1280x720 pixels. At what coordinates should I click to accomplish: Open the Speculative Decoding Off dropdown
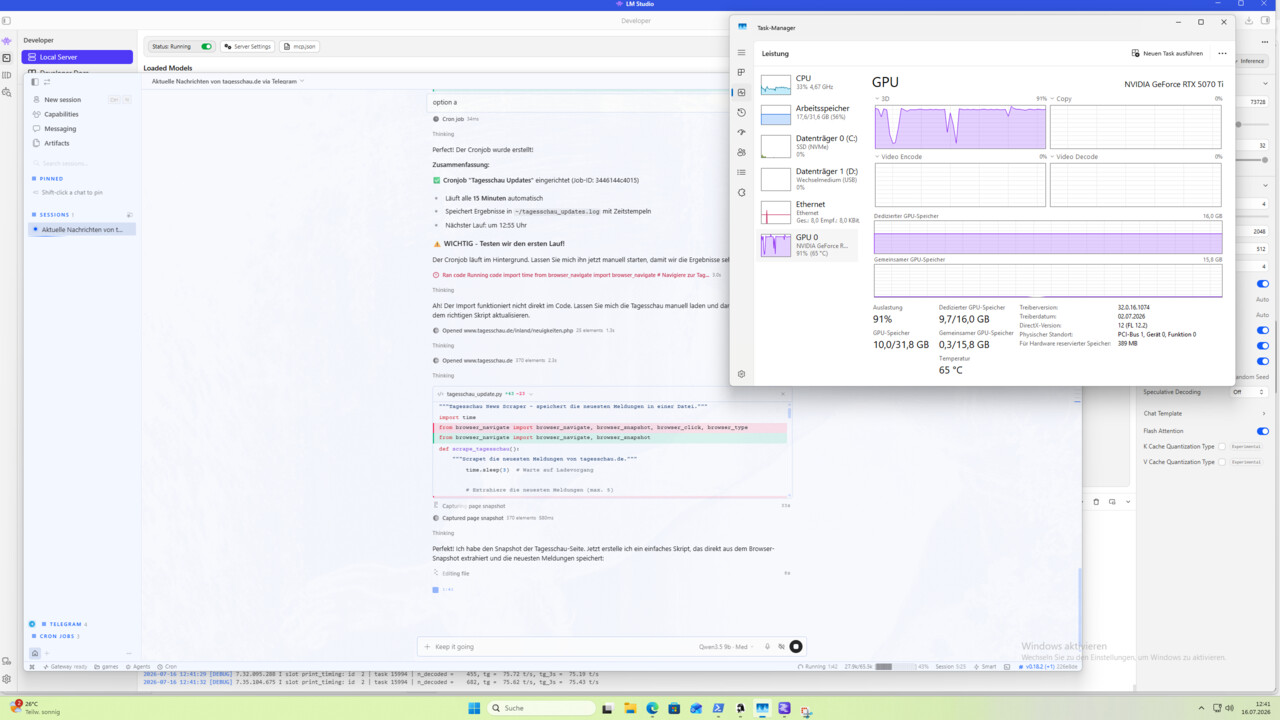[1250, 392]
